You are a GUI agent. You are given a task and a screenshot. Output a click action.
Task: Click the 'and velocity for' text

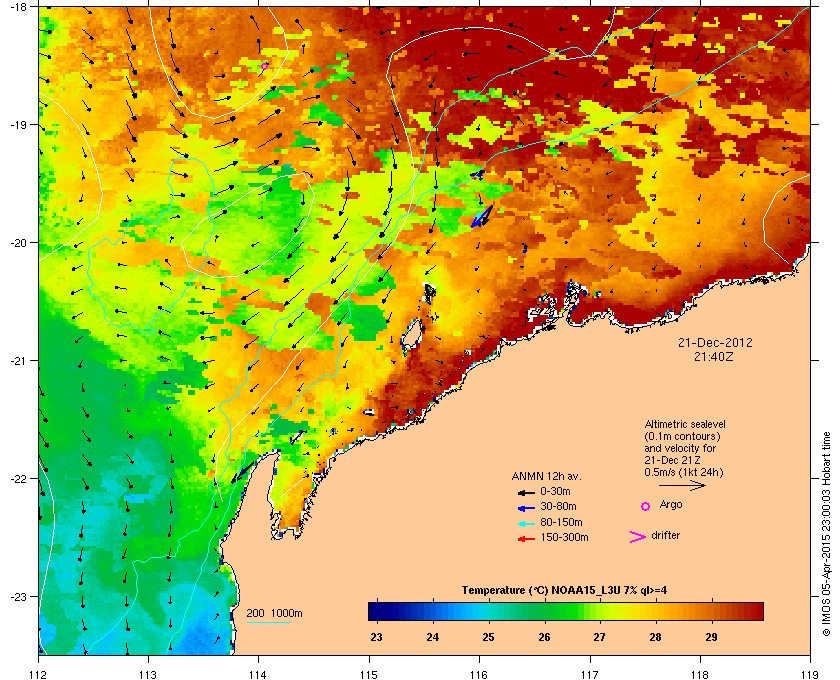[x=680, y=448]
